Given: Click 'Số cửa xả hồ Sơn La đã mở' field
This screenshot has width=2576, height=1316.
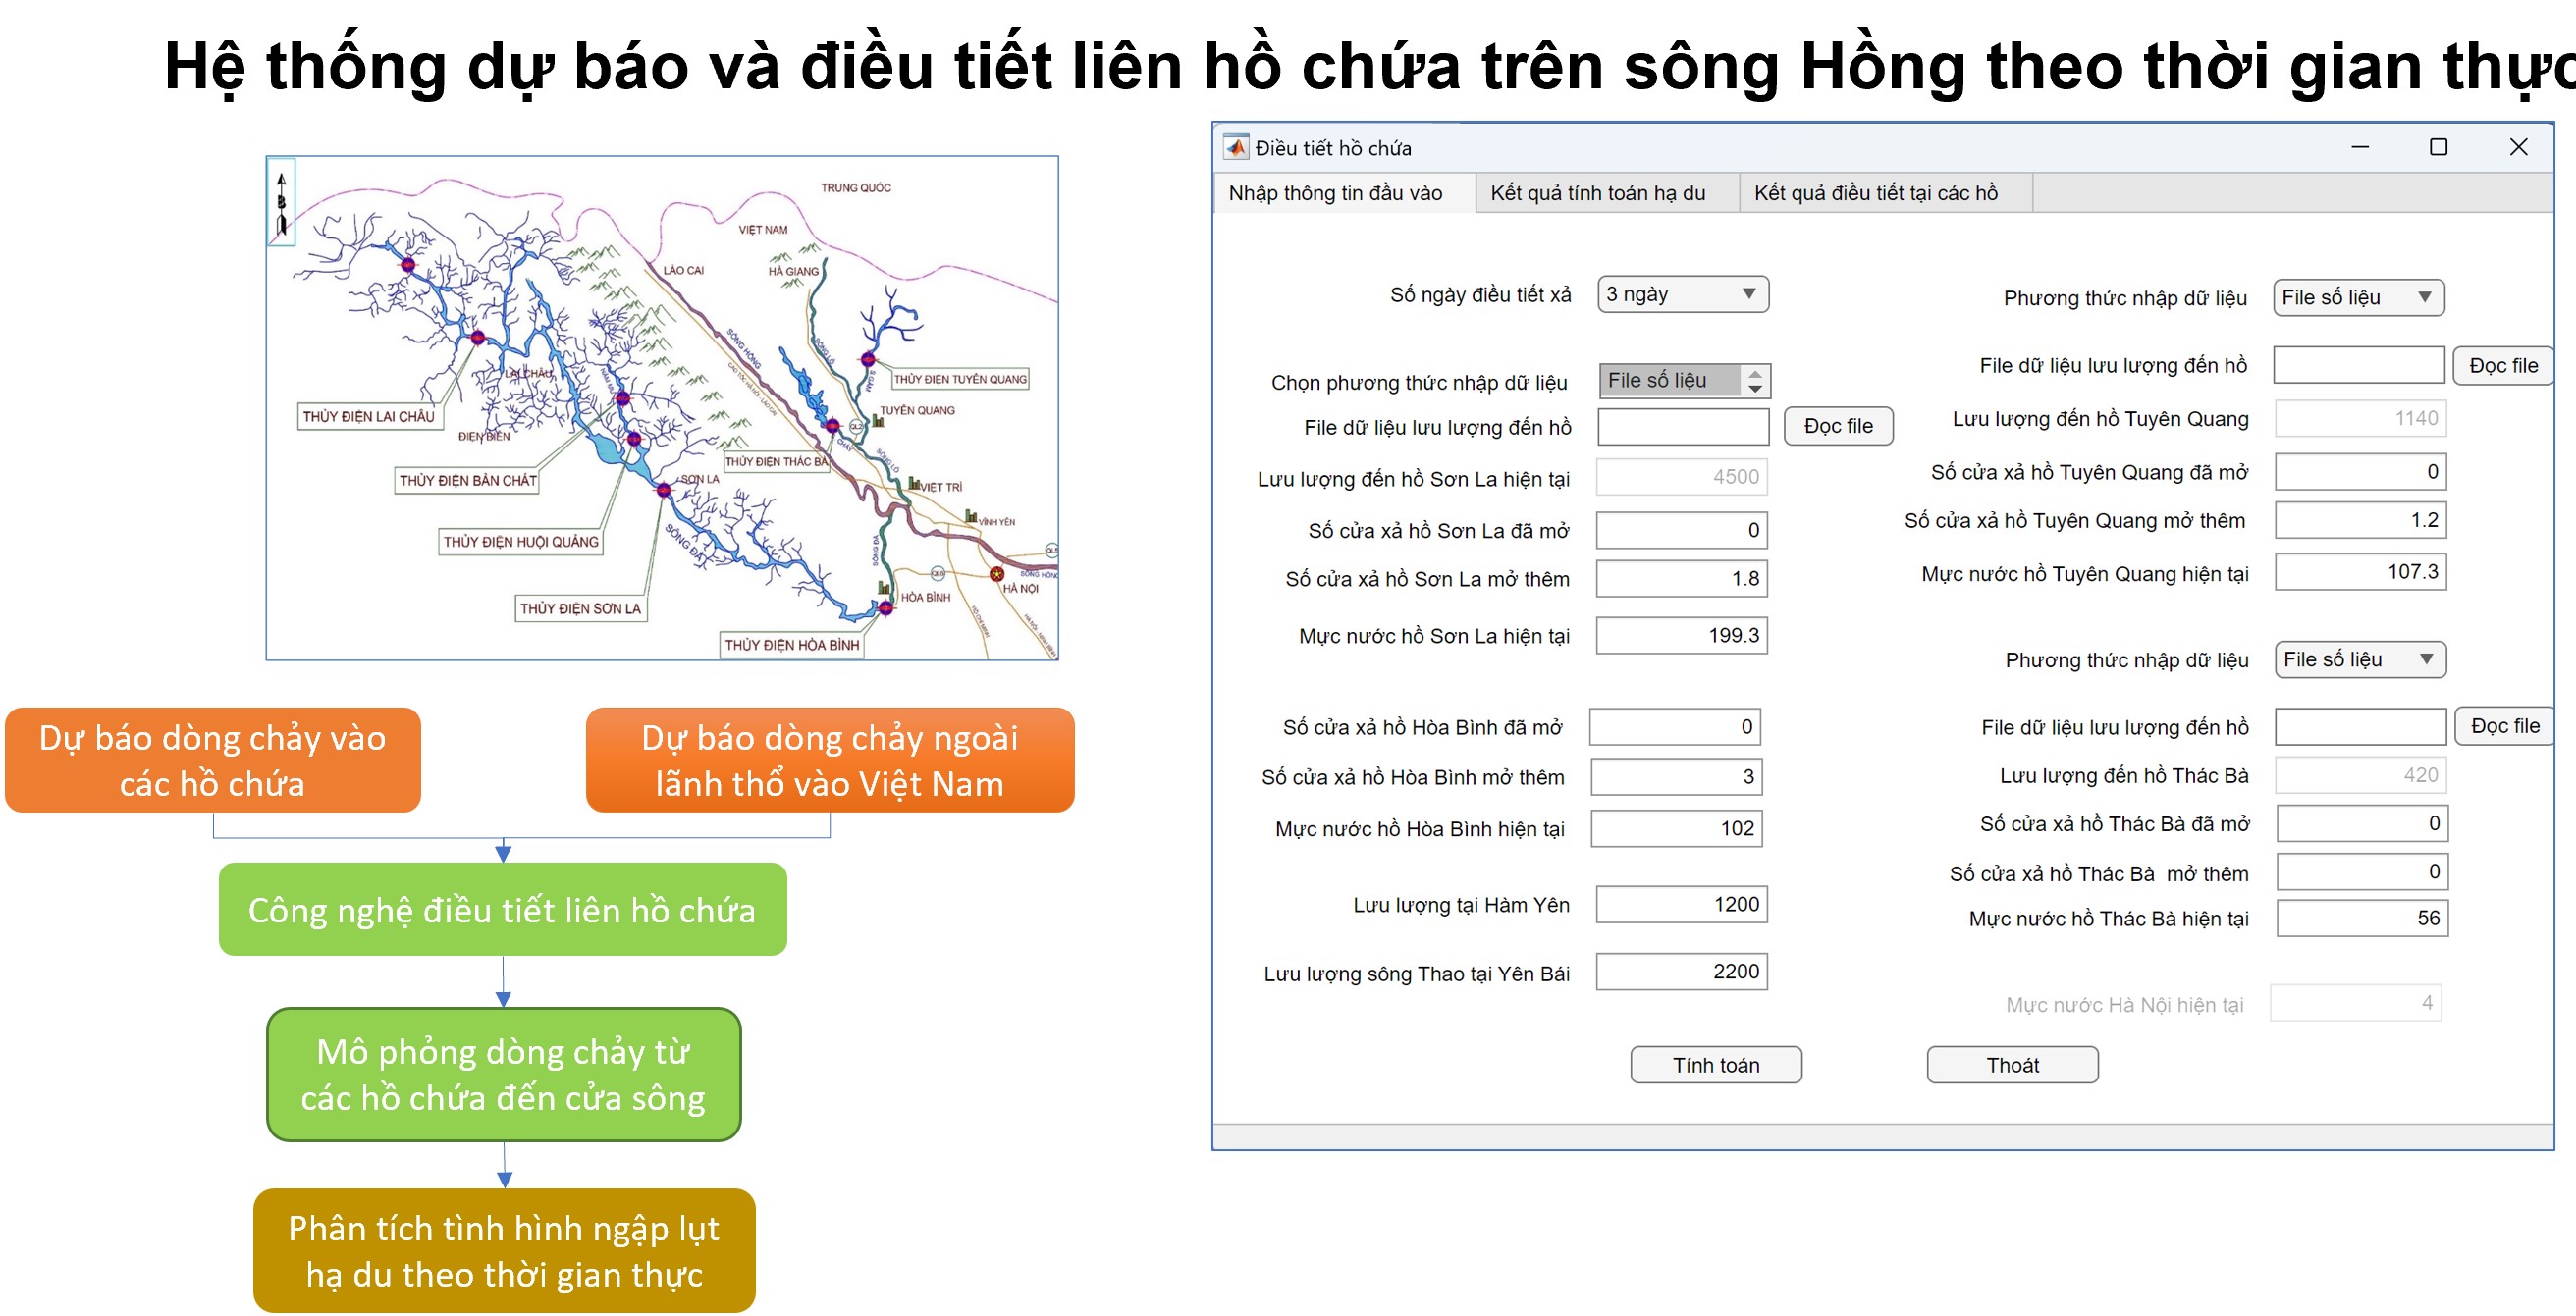Looking at the screenshot, I should pyautogui.click(x=1682, y=530).
